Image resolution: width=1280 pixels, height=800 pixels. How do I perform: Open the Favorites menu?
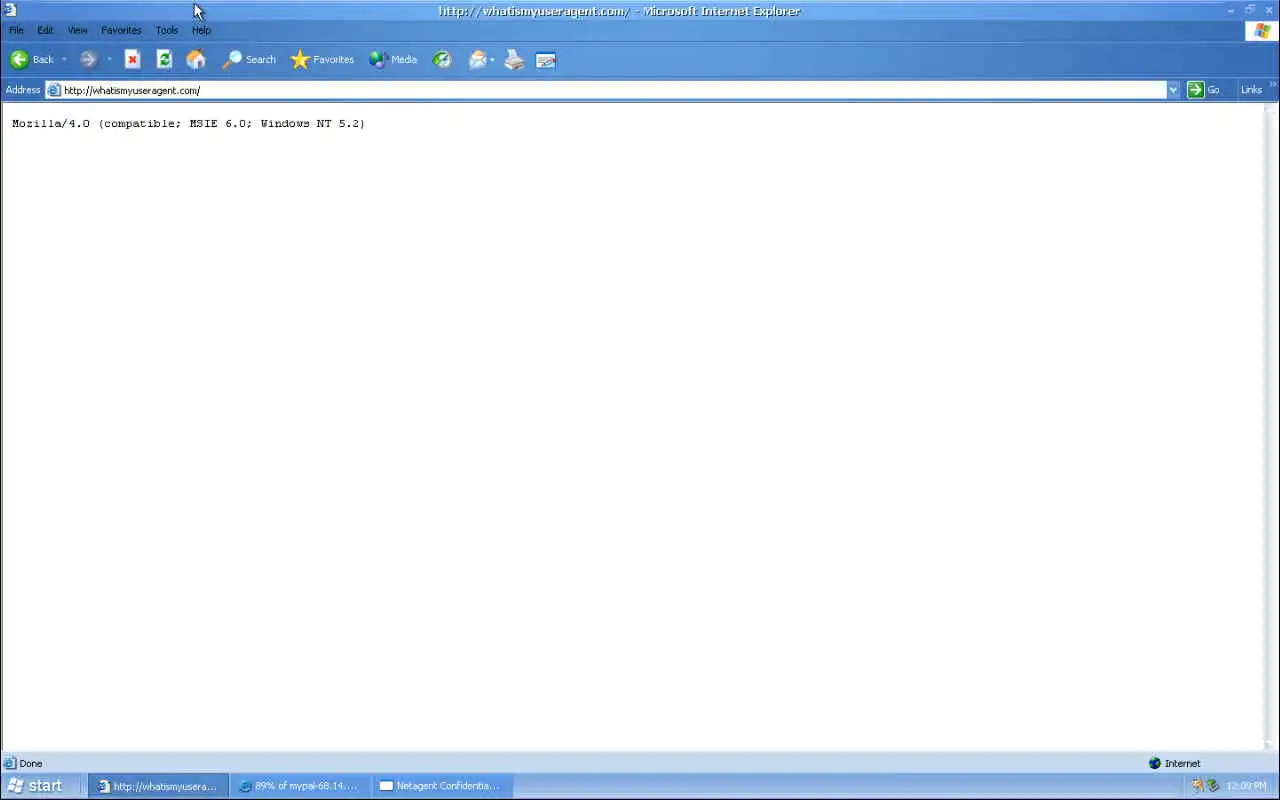pyautogui.click(x=121, y=30)
